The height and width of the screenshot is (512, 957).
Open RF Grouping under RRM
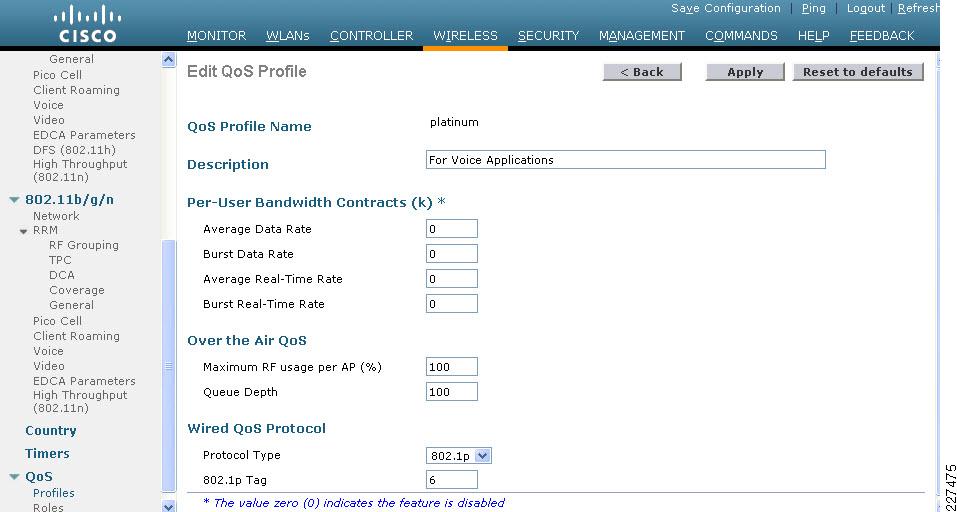[x=84, y=245]
